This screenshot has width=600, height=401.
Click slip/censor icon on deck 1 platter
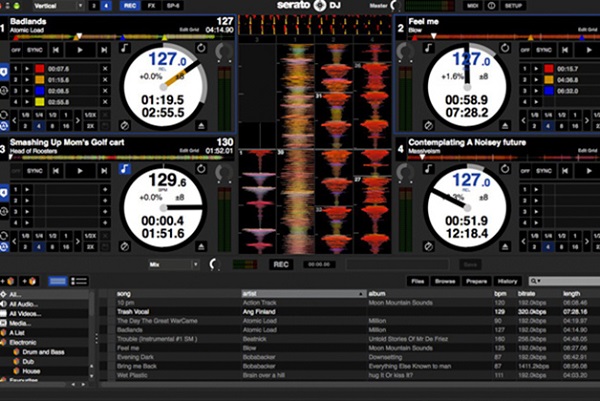pyautogui.click(x=124, y=126)
